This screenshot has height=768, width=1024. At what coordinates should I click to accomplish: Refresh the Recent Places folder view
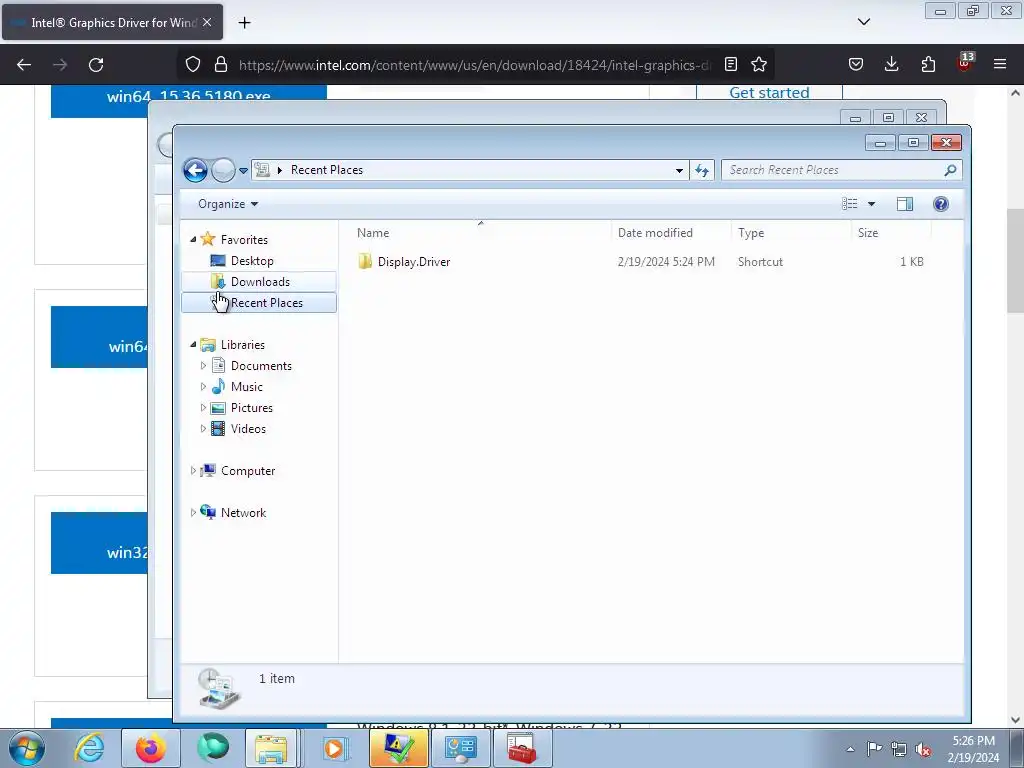[x=702, y=170]
